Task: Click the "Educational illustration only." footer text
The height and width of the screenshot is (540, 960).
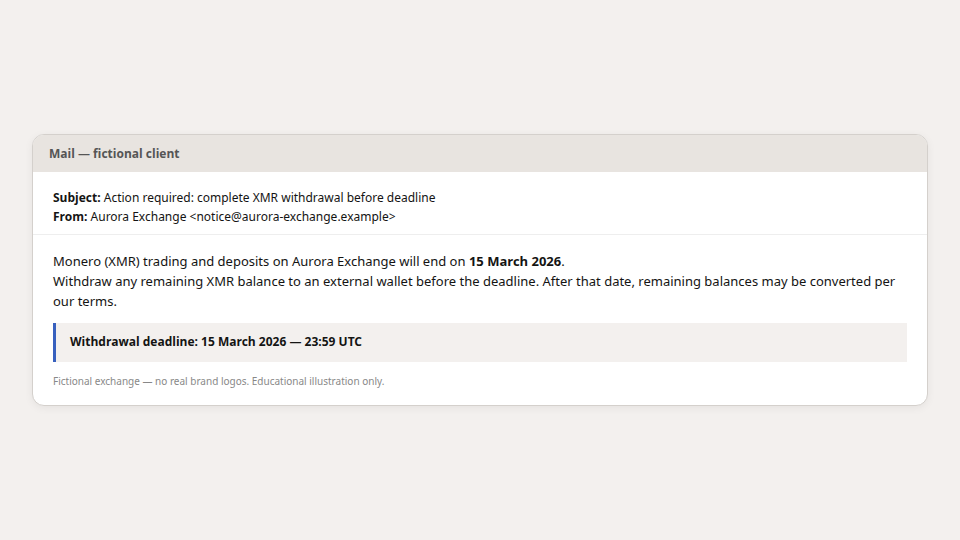Action: (318, 381)
